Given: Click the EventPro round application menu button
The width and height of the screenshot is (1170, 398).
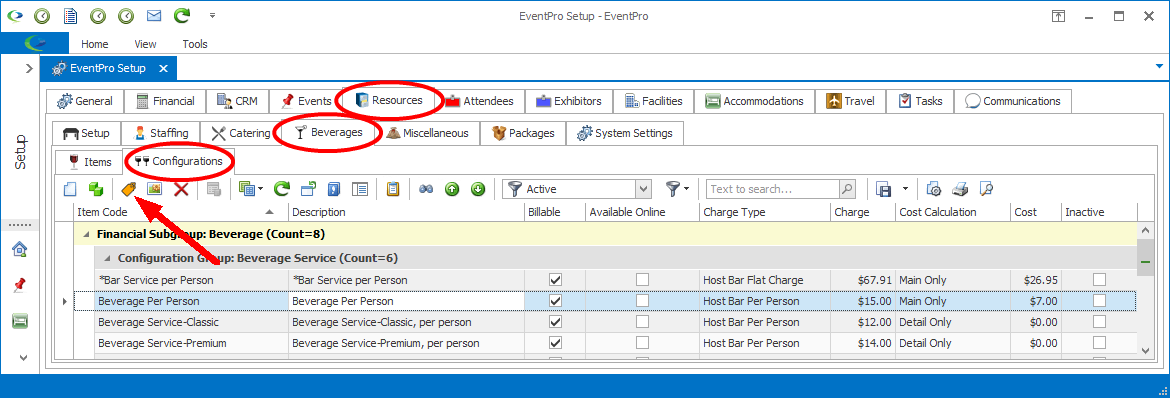Looking at the screenshot, I should [x=34, y=44].
